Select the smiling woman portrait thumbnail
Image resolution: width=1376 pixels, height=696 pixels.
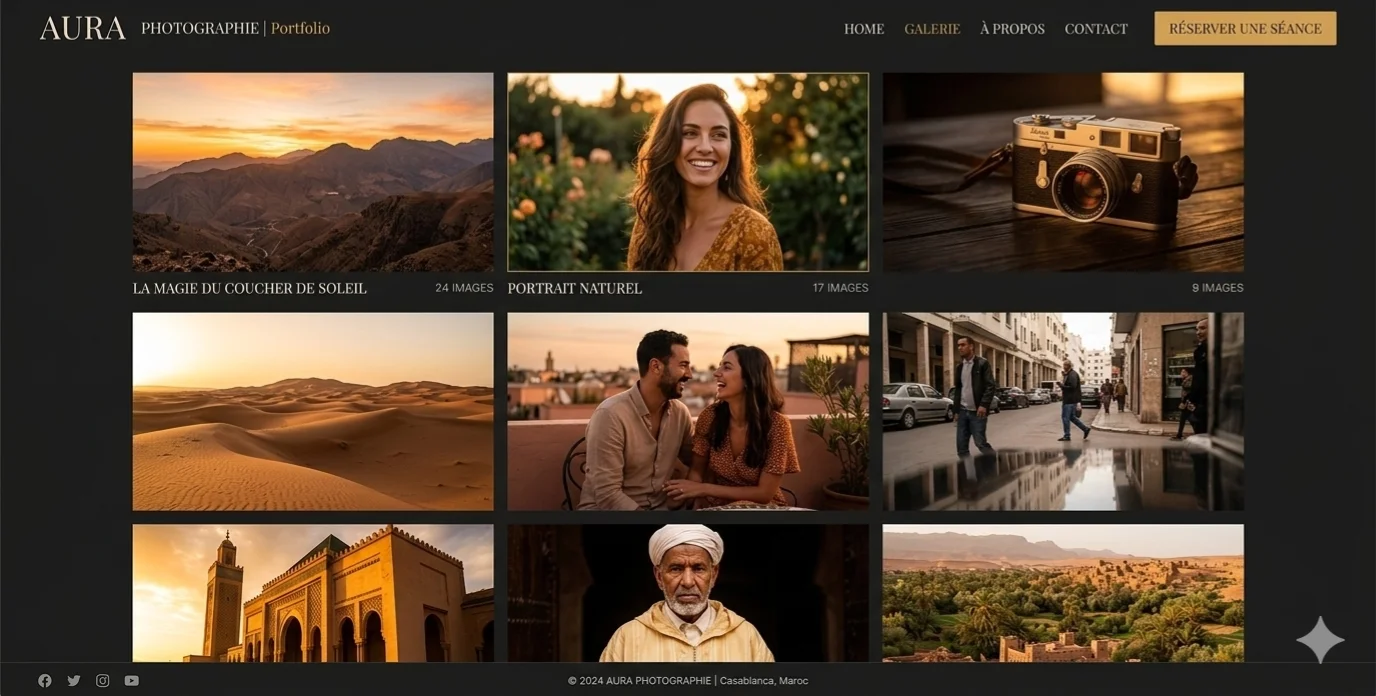click(x=687, y=172)
